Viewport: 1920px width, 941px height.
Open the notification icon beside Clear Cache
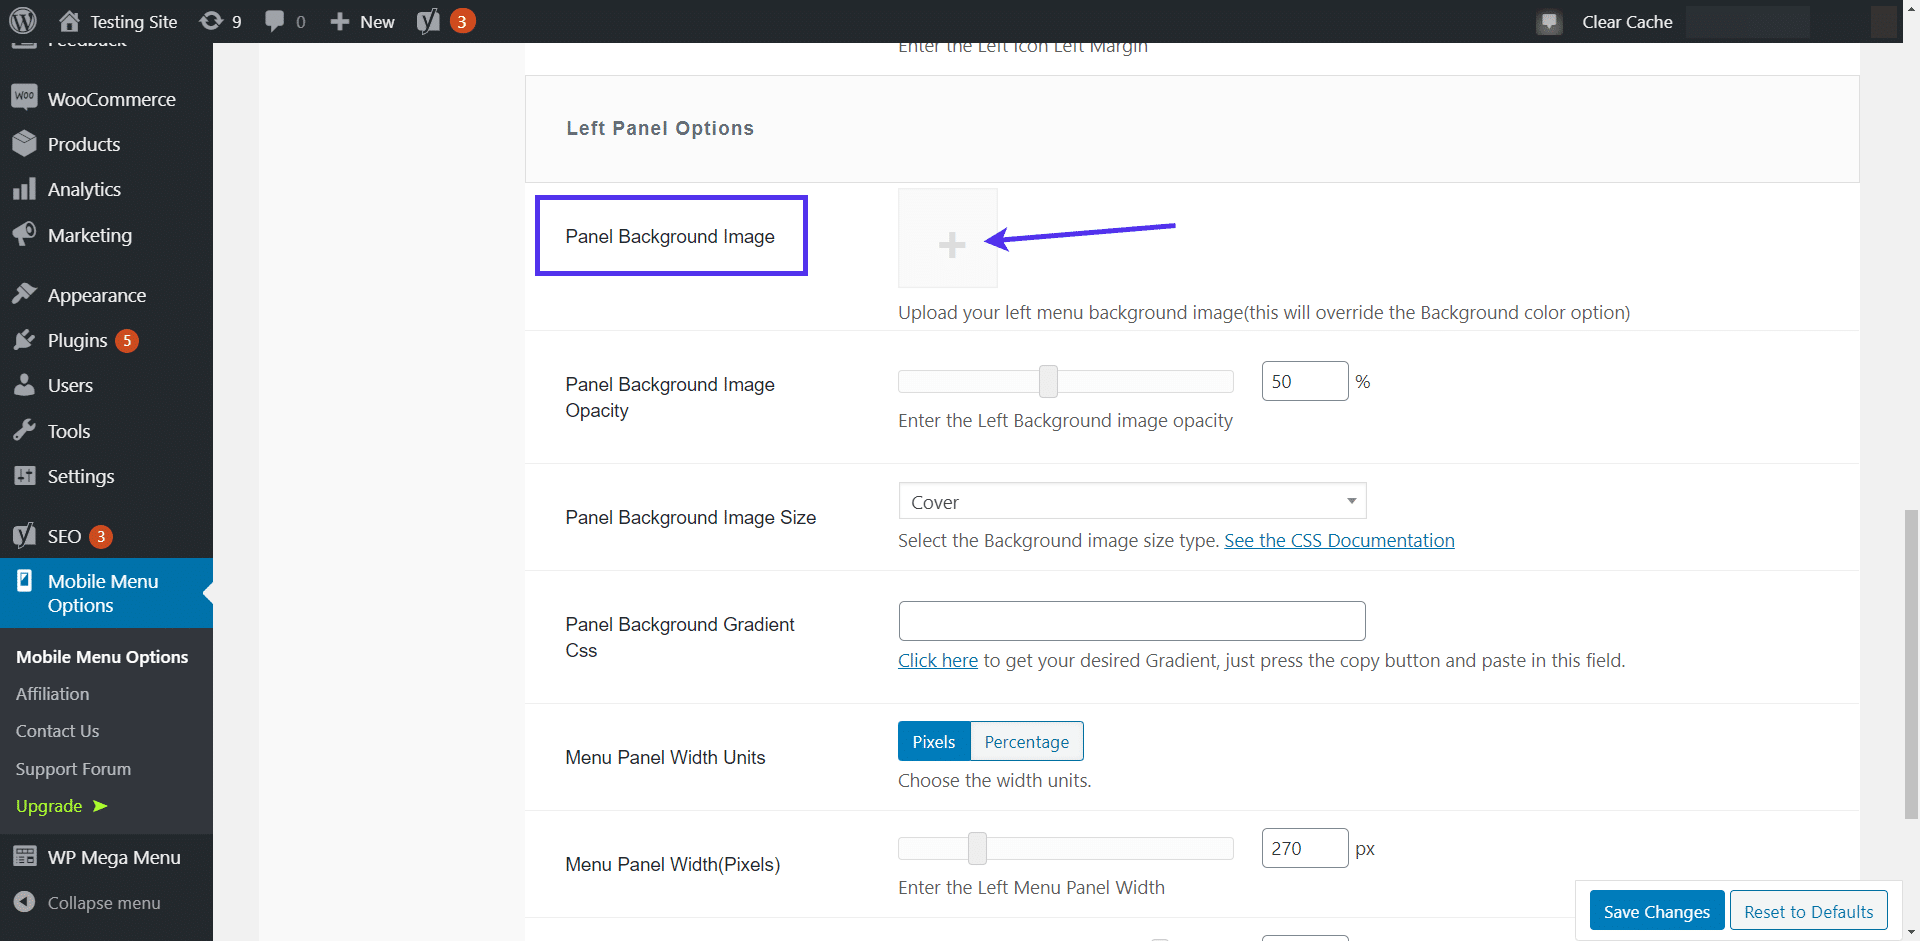tap(1549, 22)
